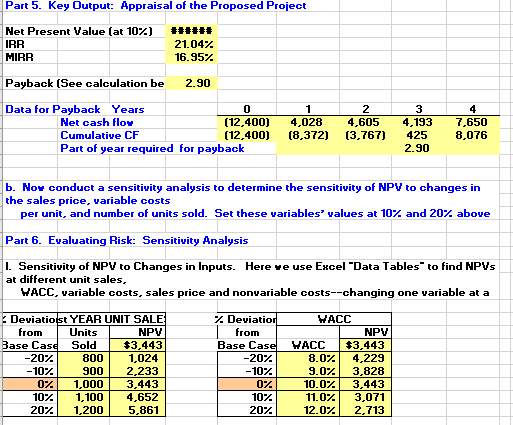Click the Net Present Value (at 10%) label
Image resolution: width=513 pixels, height=425 pixels.
click(79, 31)
